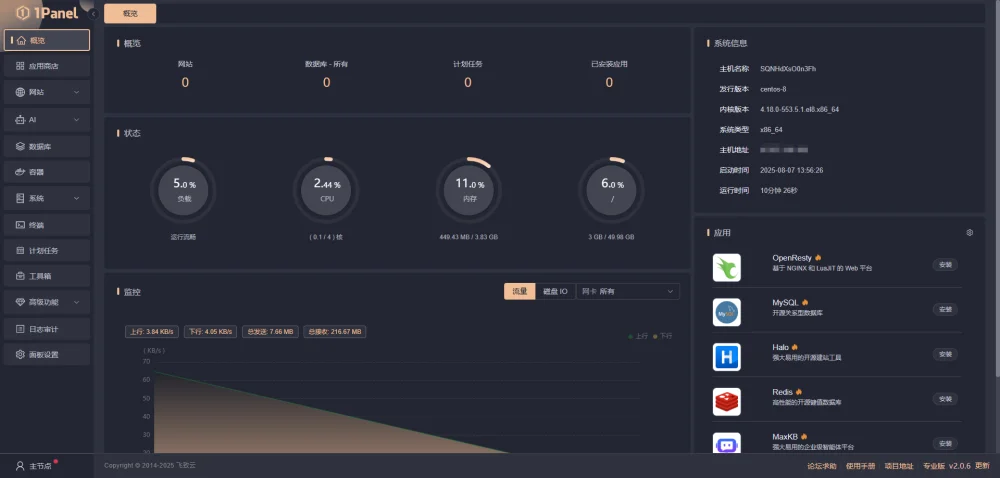Image resolution: width=1000 pixels, height=478 pixels.
Task: Open the 使用手册 footer link
Action: pyautogui.click(x=860, y=466)
